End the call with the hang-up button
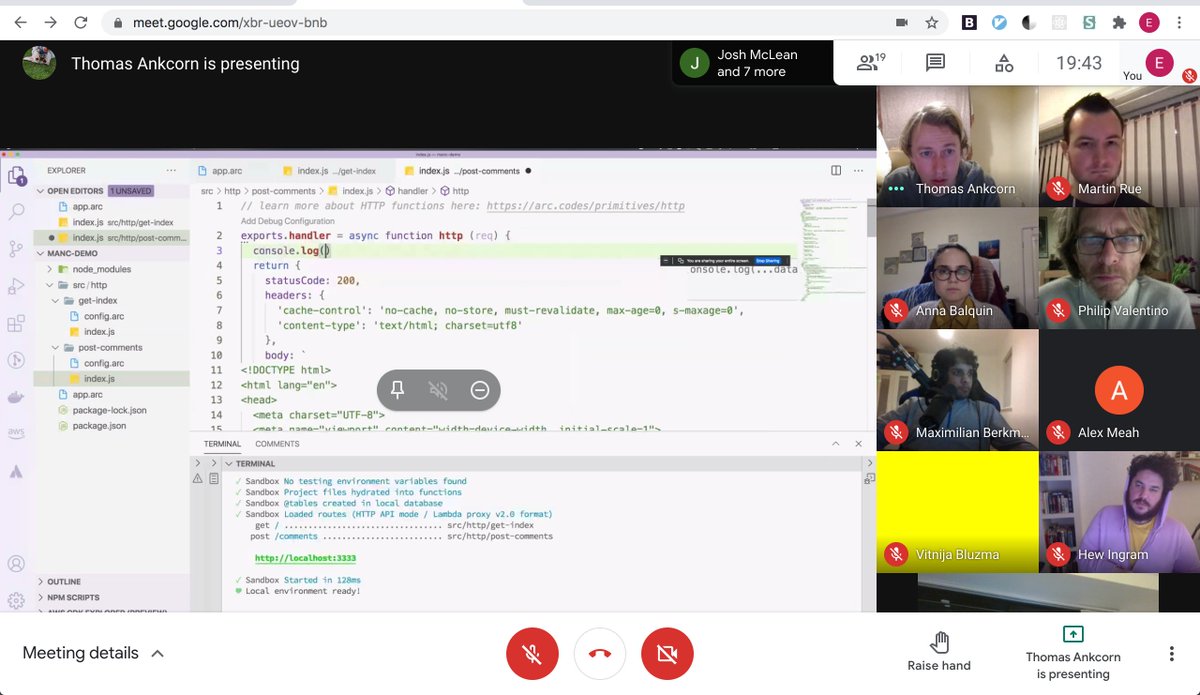 [599, 653]
